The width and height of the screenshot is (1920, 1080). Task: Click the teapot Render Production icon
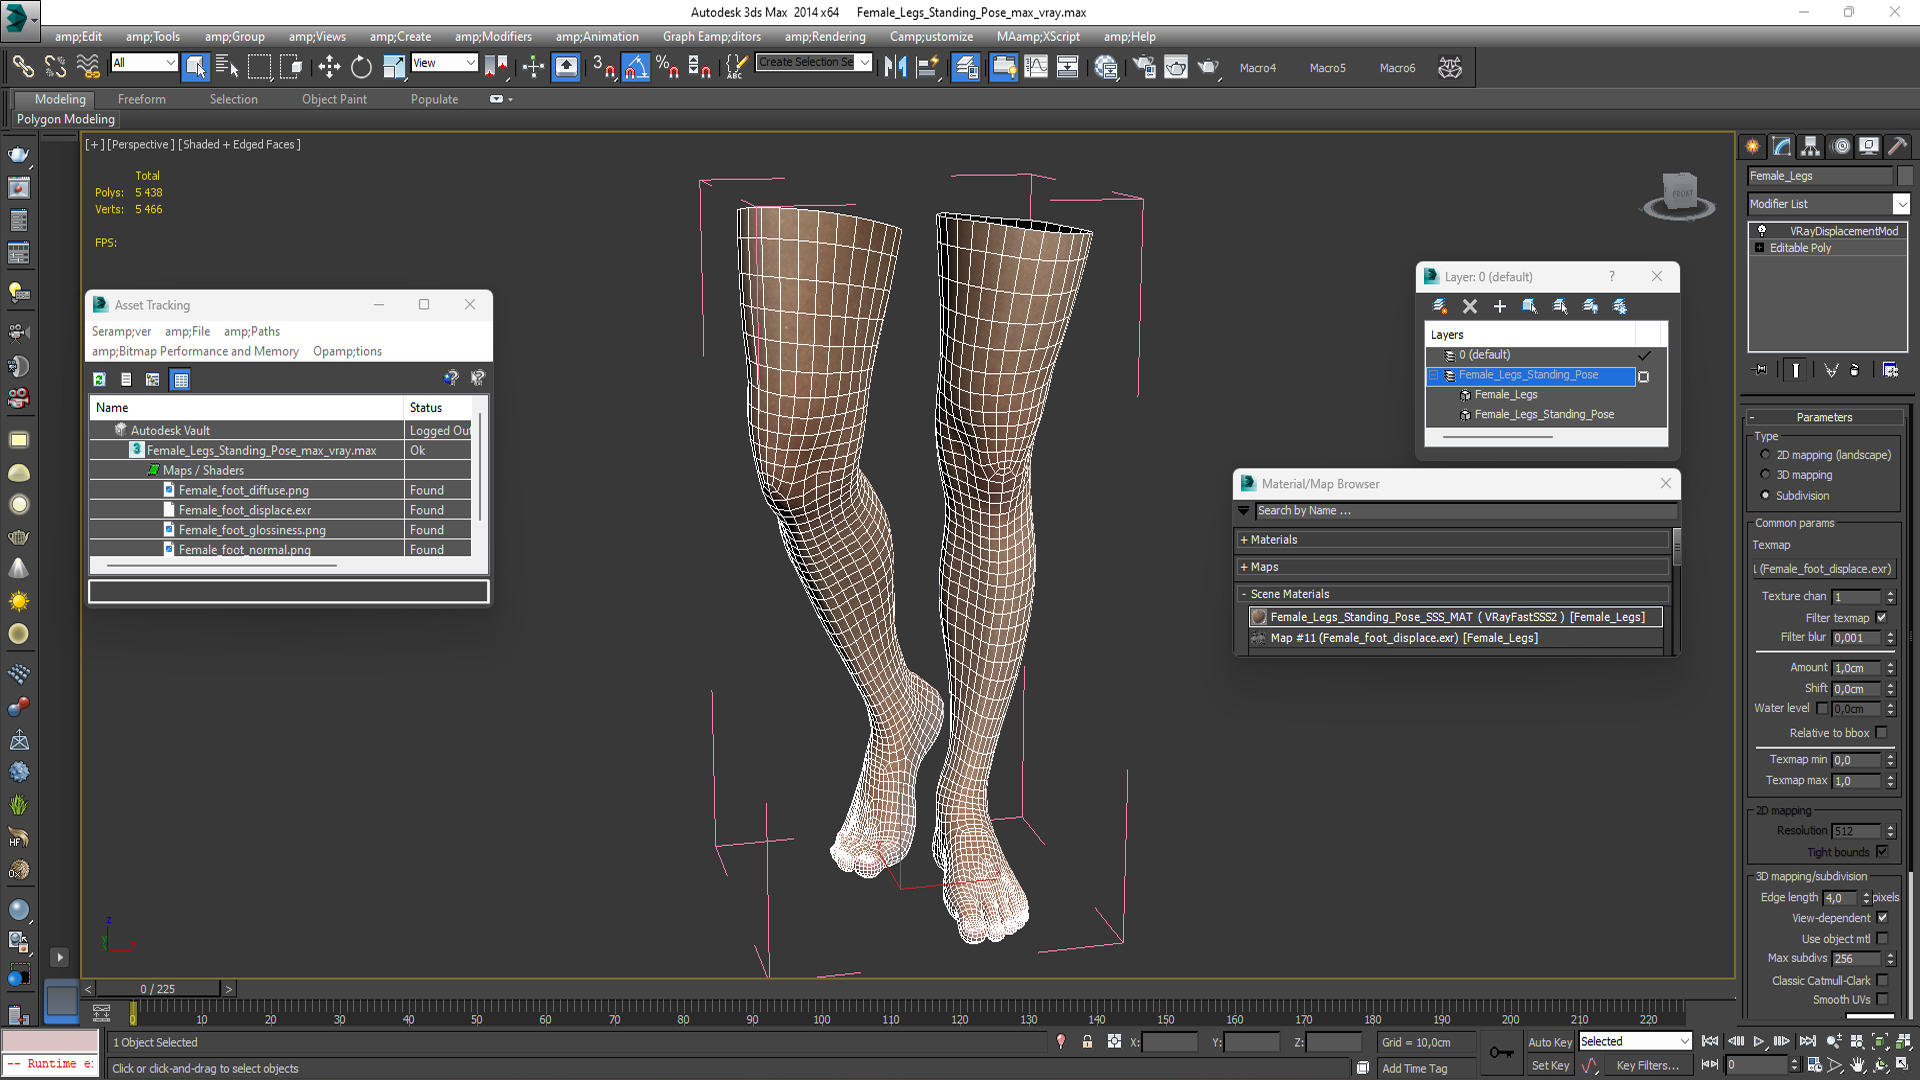tap(1208, 67)
